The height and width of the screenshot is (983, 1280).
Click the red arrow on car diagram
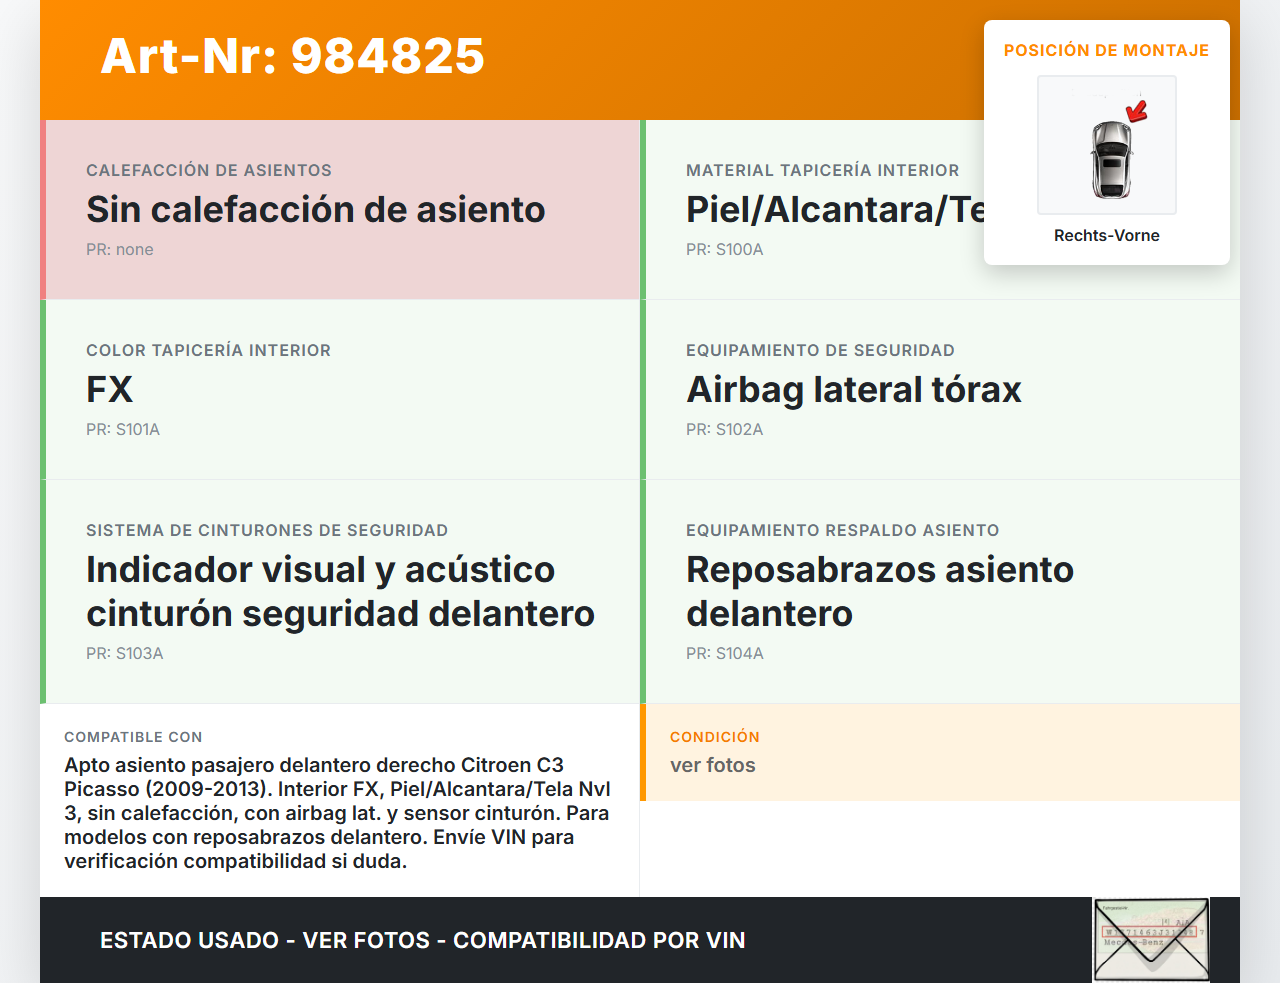[x=1137, y=110]
